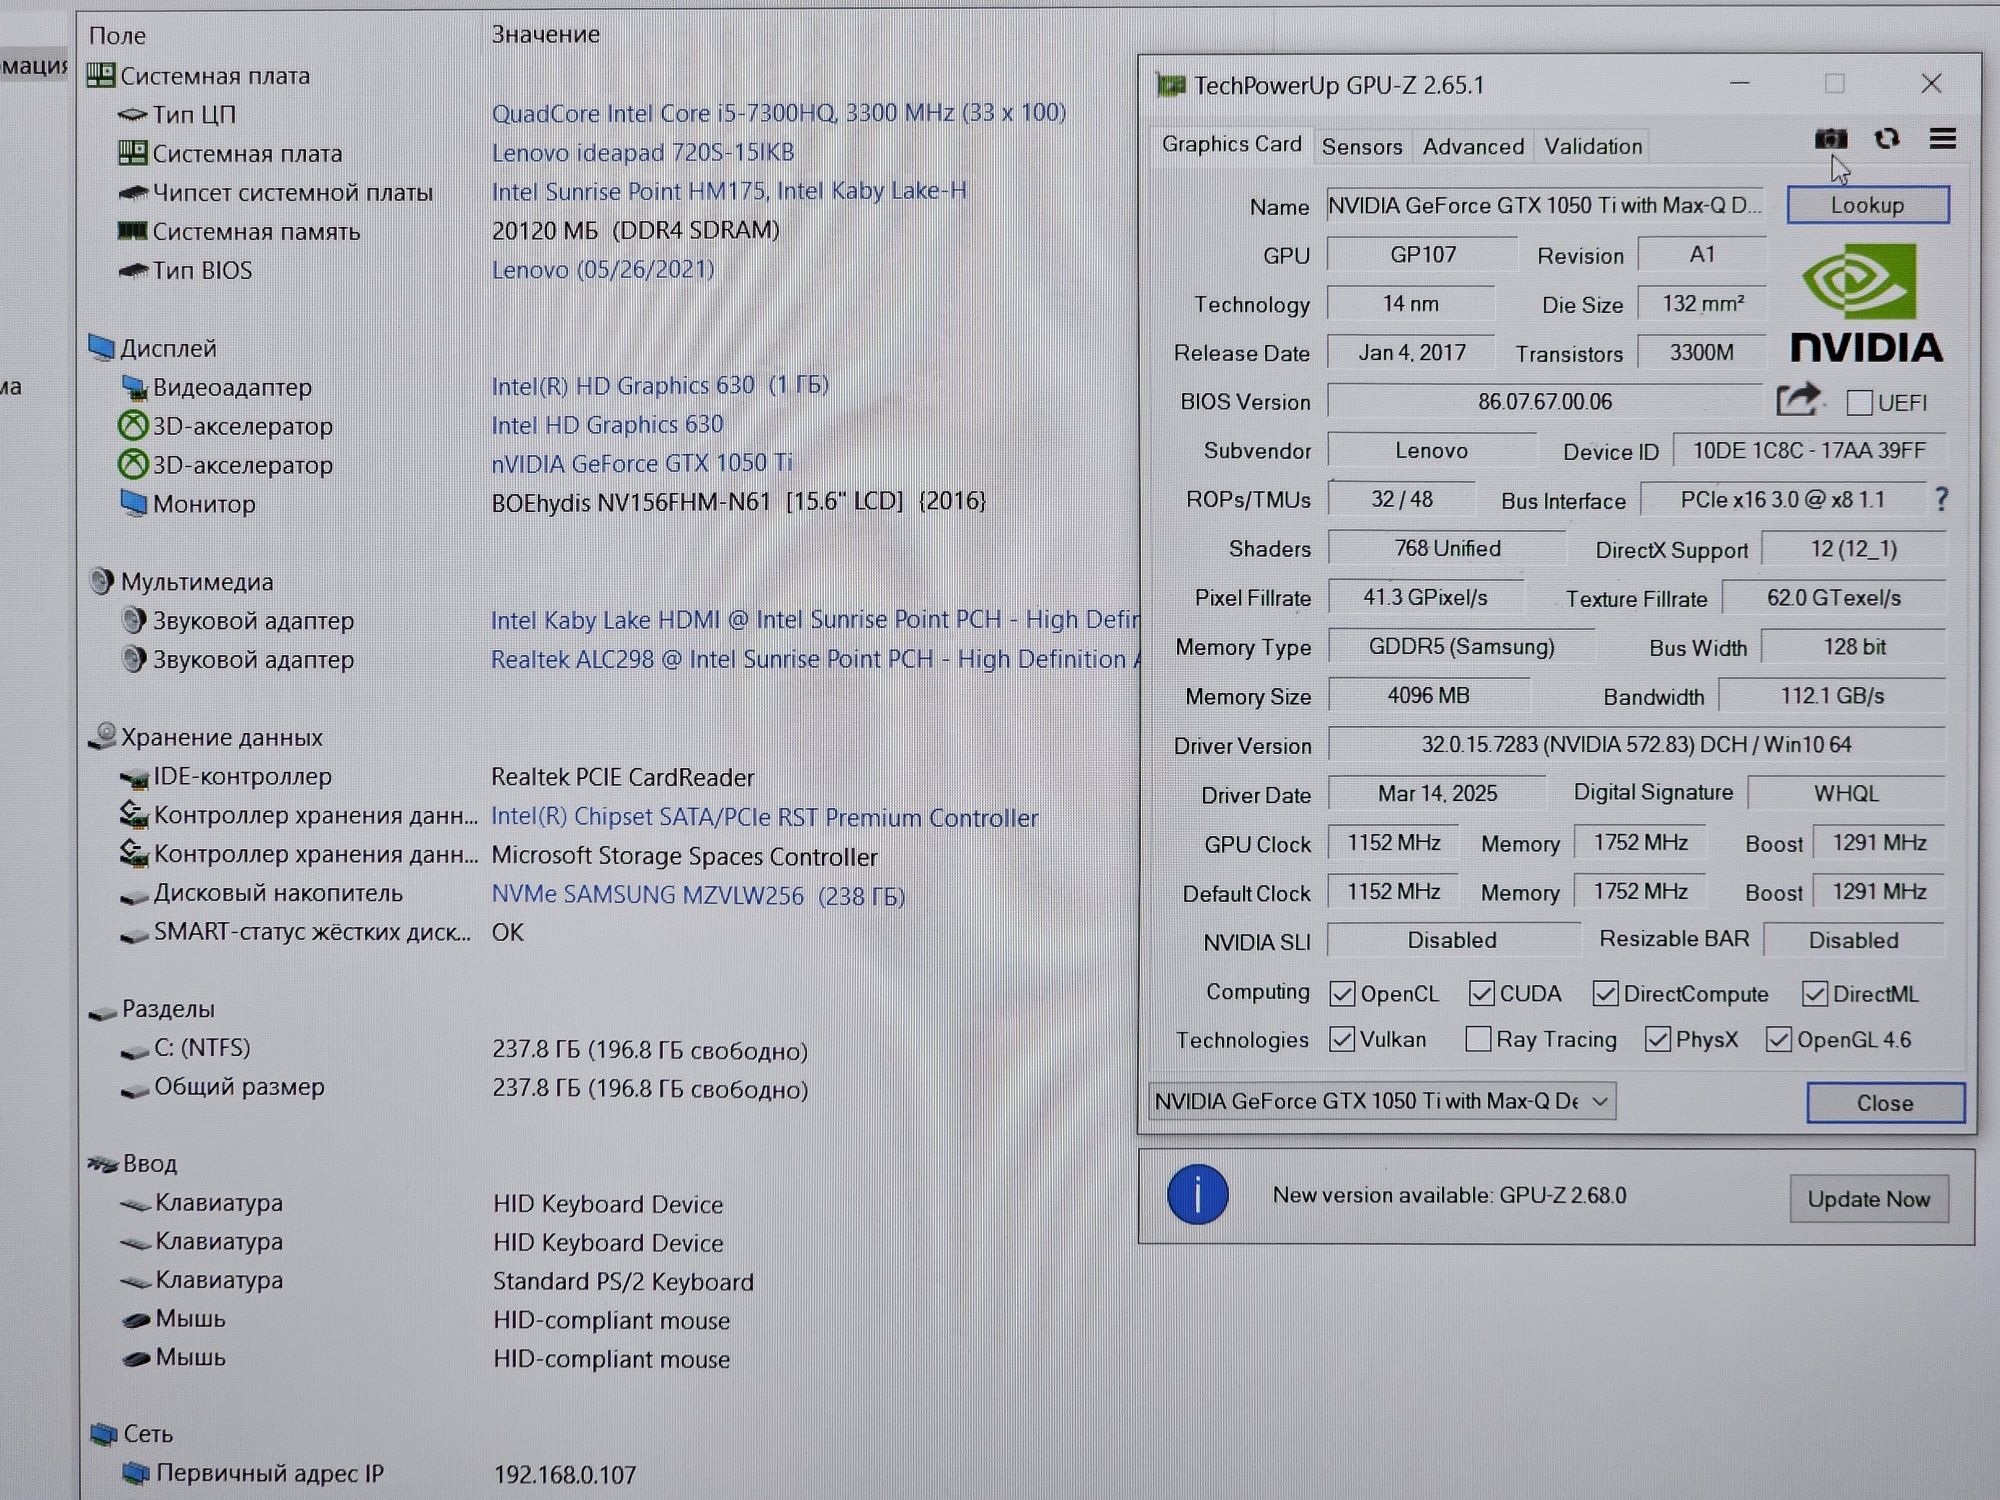This screenshot has height=1500, width=2000.
Task: Open the Intel Sunrise Point HM175 chipset link
Action: click(729, 191)
